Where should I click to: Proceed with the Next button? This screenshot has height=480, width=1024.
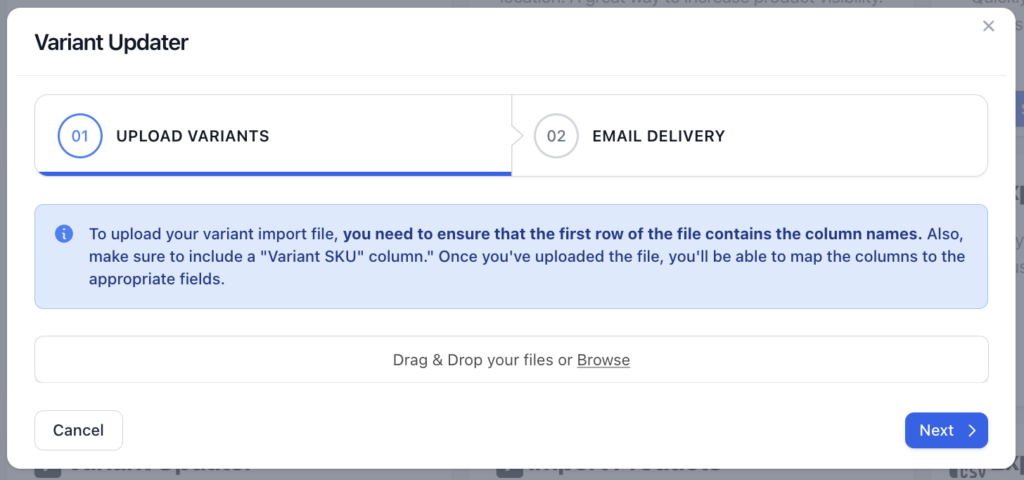pyautogui.click(x=945, y=431)
